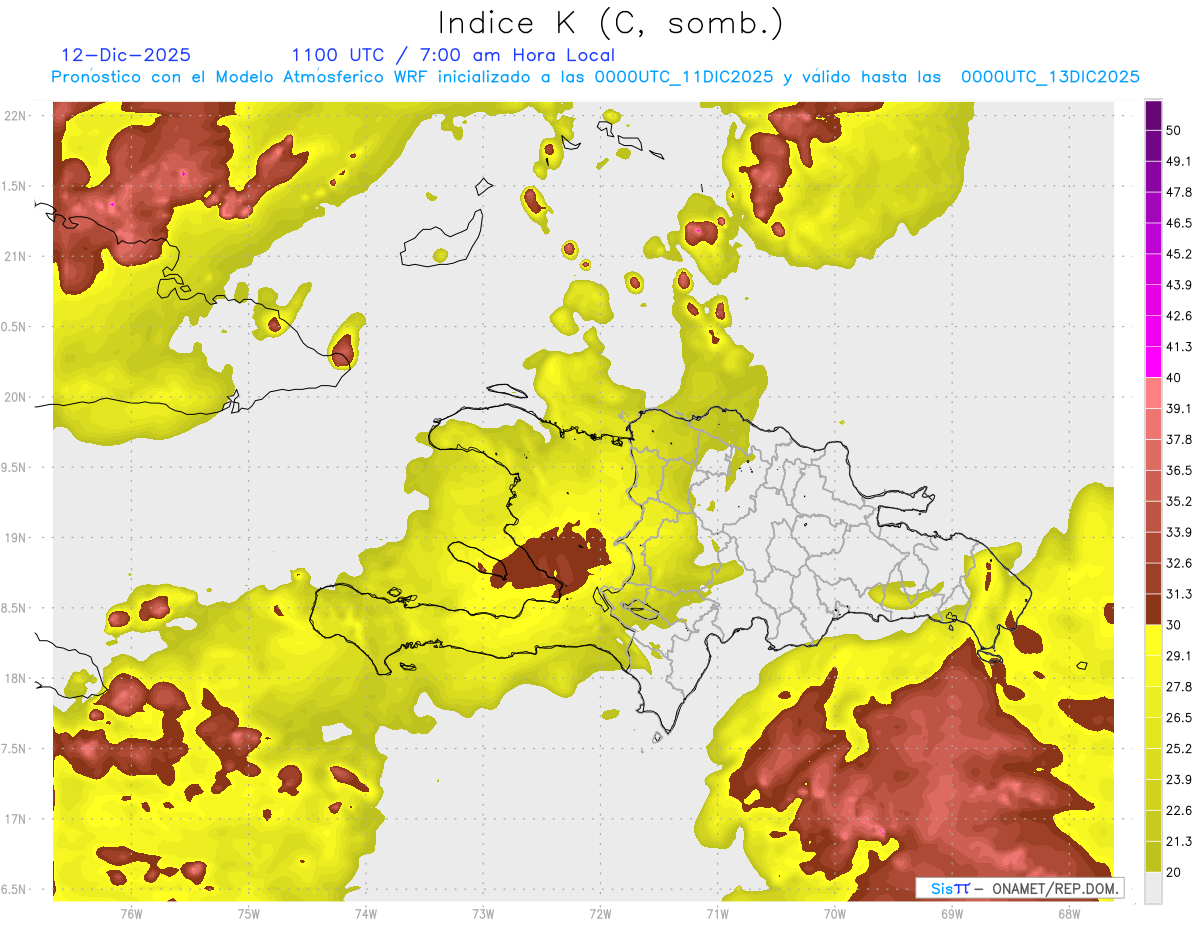Click the bright yellow swatch between 29.1 and 30
The width and height of the screenshot is (1200, 927).
click(1153, 640)
